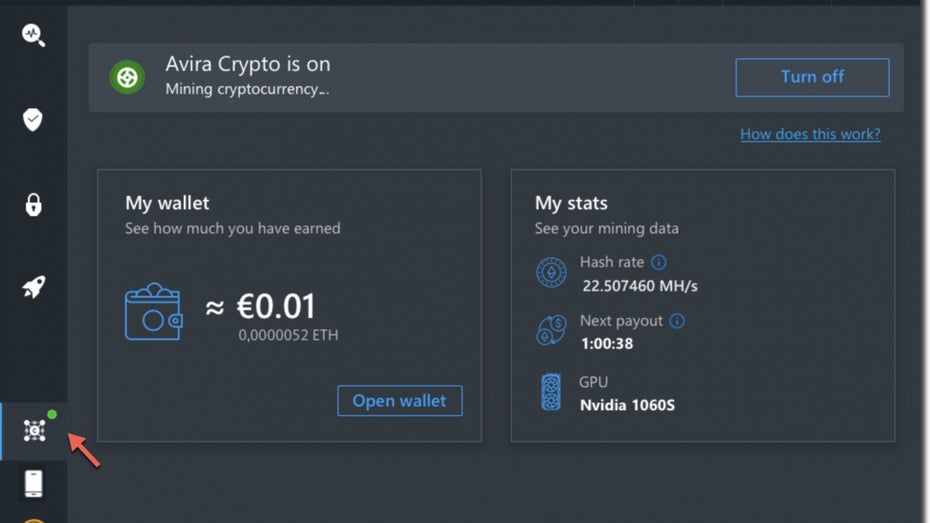Open the Security shield sidebar icon
Viewport: 930px width, 523px height.
click(x=33, y=119)
